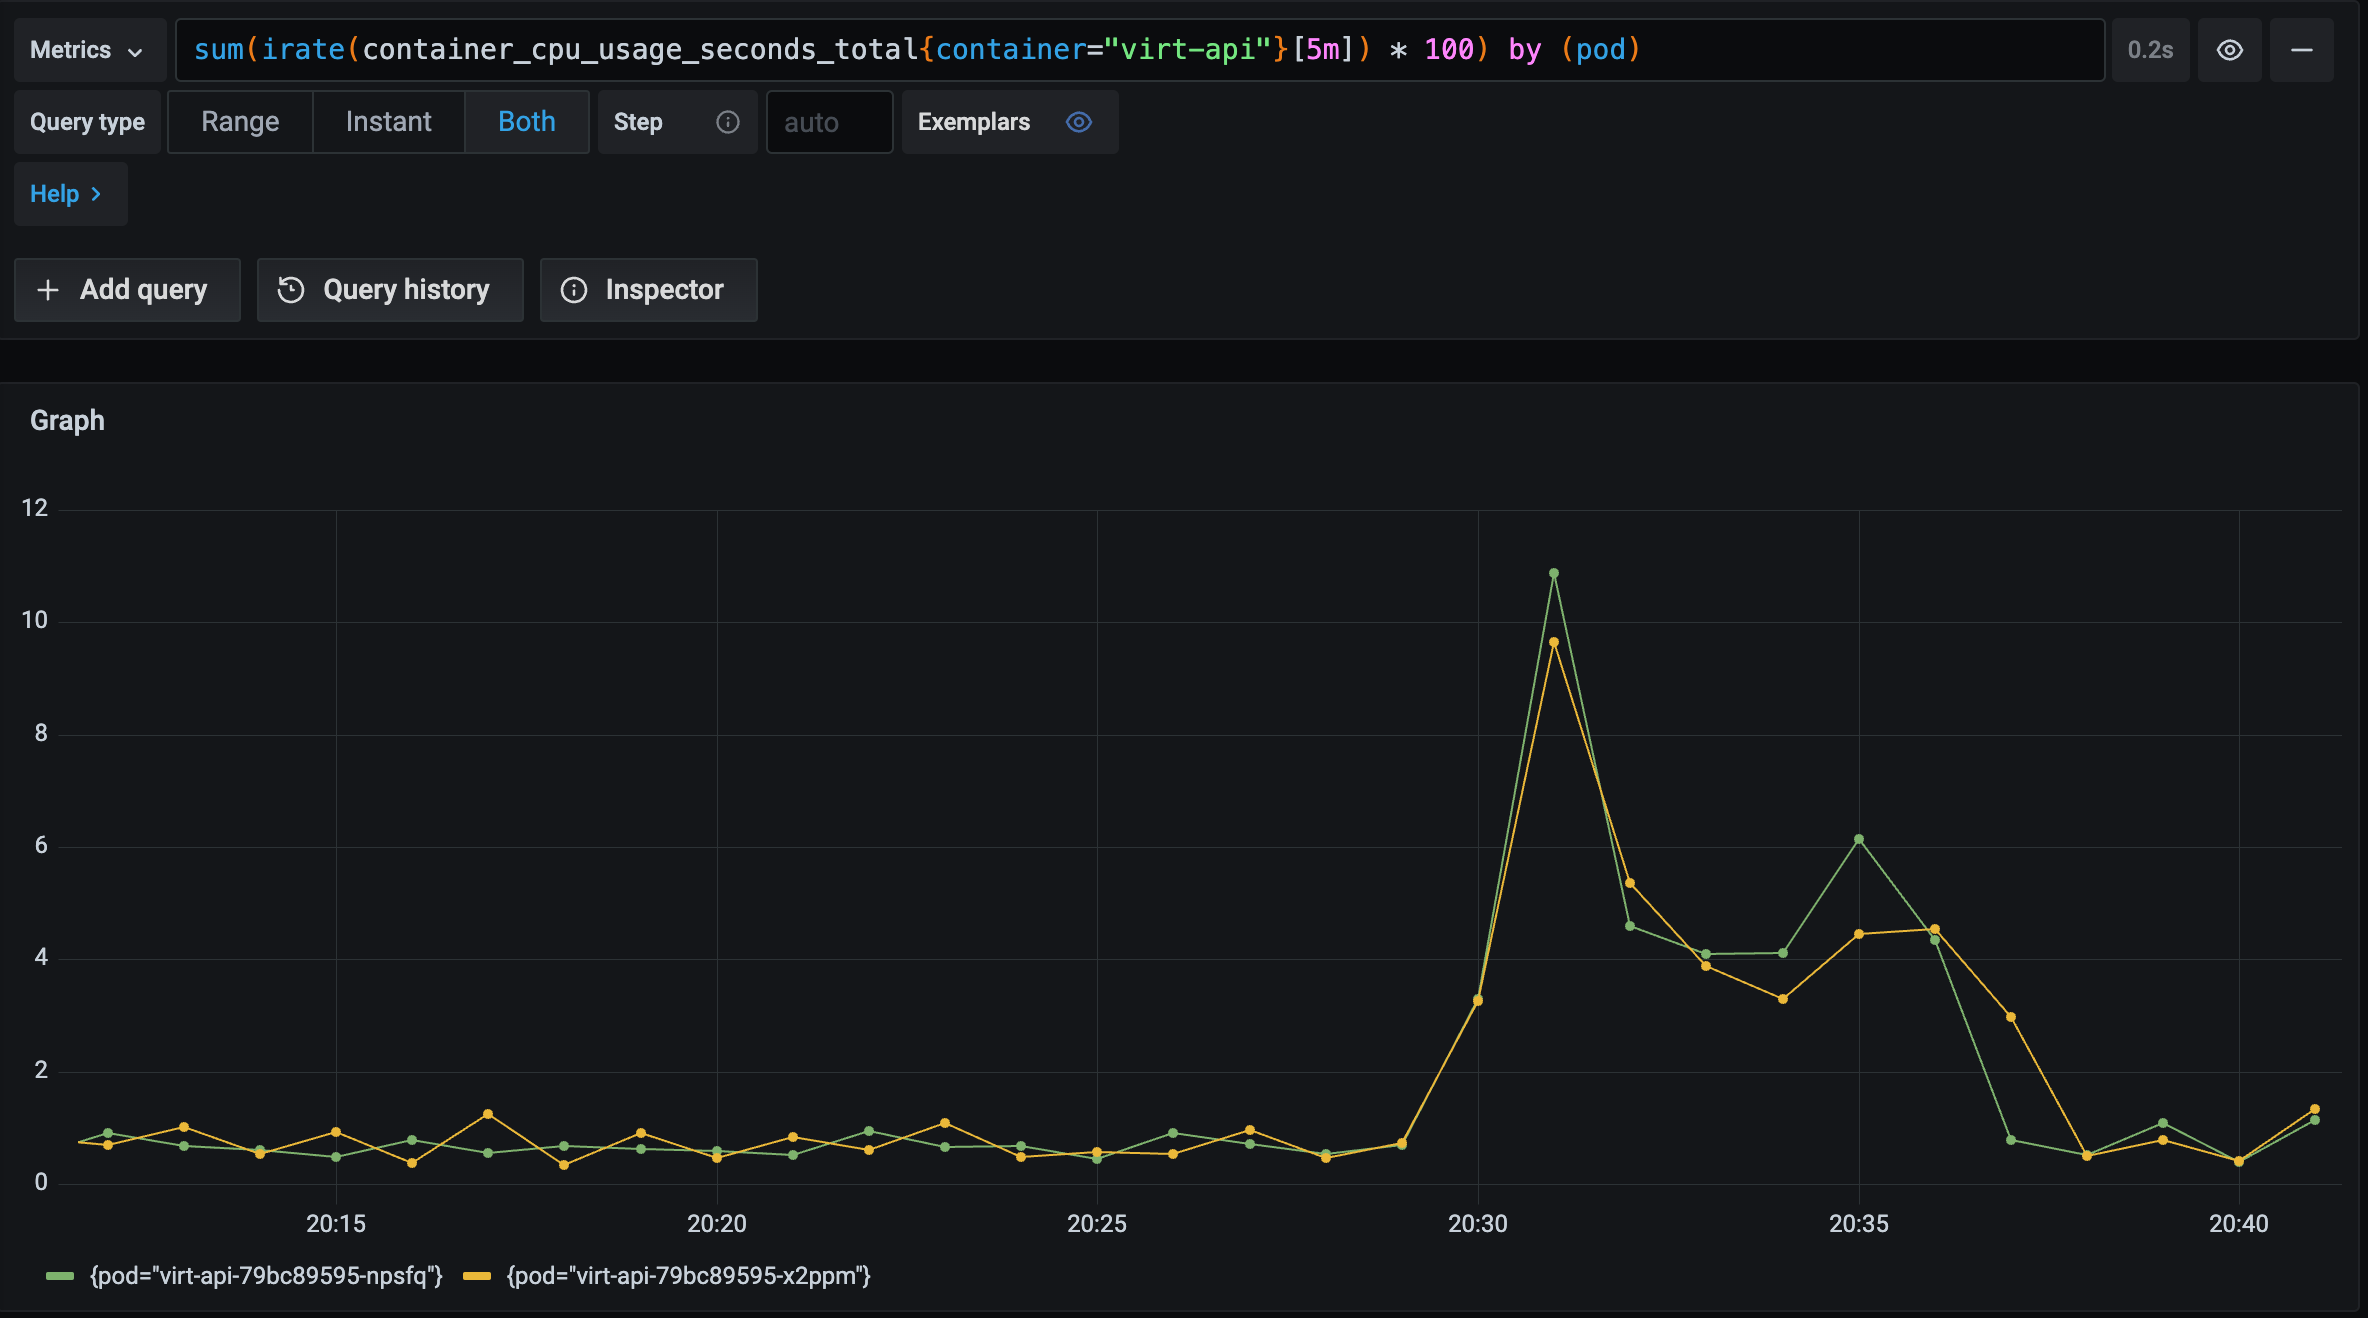Toggle query visibility with the eye icon
The height and width of the screenshot is (1318, 2368).
tap(2229, 50)
